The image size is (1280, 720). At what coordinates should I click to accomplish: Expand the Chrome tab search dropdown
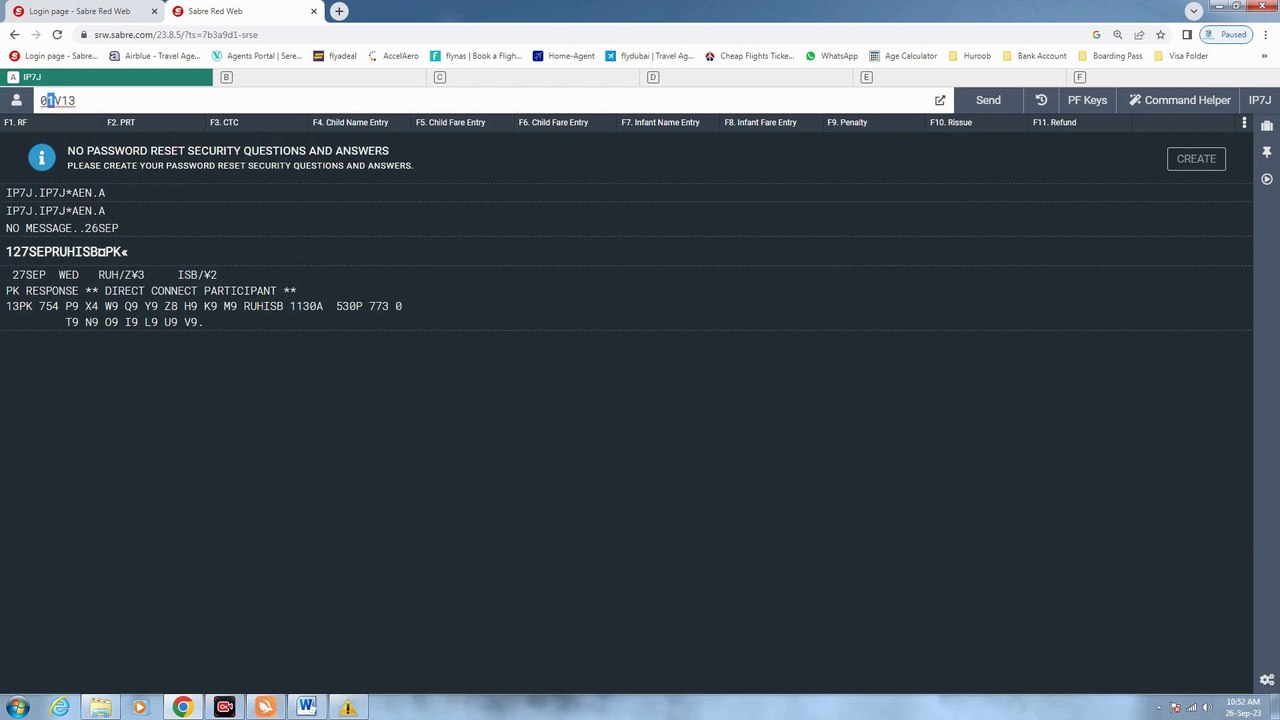[1193, 11]
